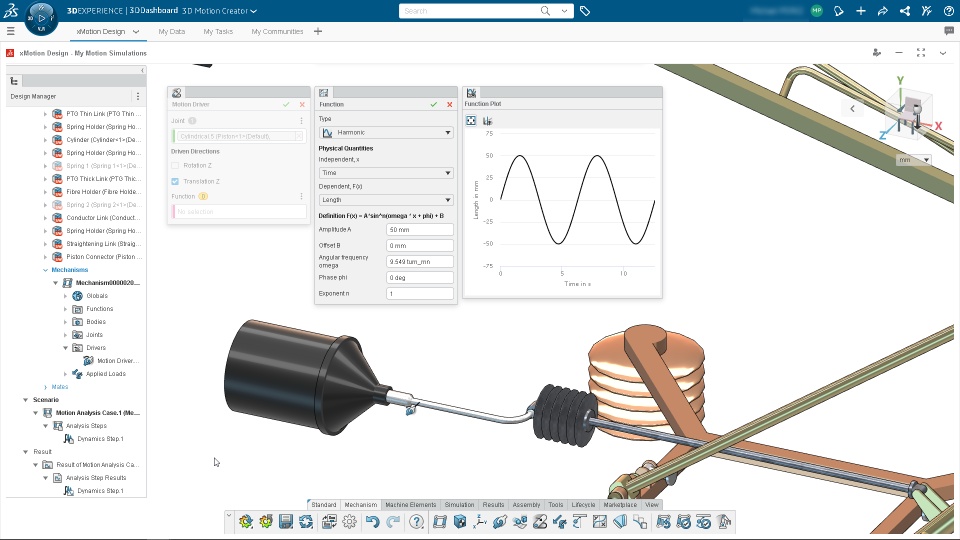Toggle the Rotation Z checkbox
Screen dimensions: 960x540
coord(175,165)
